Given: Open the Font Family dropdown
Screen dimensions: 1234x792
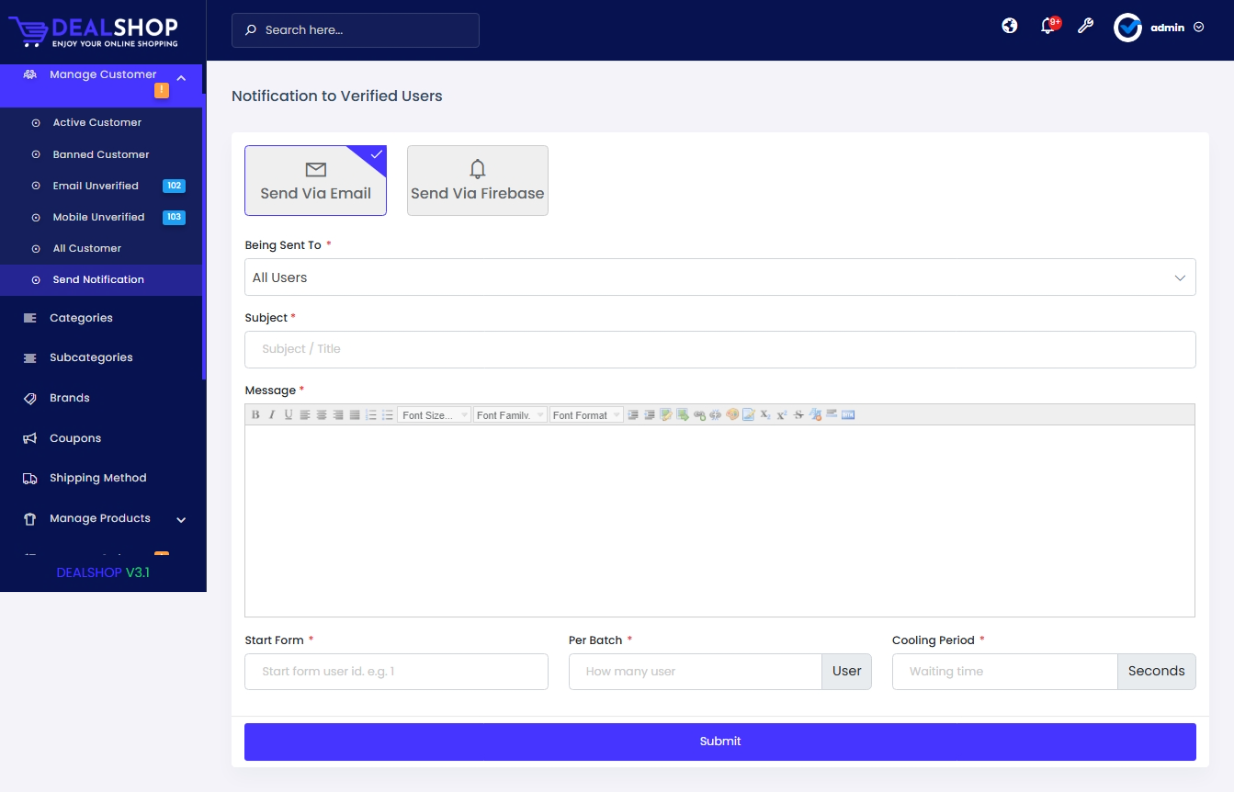Looking at the screenshot, I should (510, 415).
